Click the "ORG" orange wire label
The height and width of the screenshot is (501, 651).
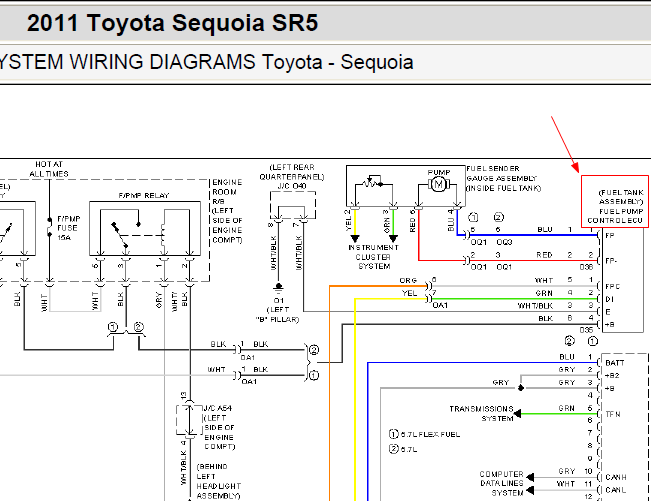(408, 281)
